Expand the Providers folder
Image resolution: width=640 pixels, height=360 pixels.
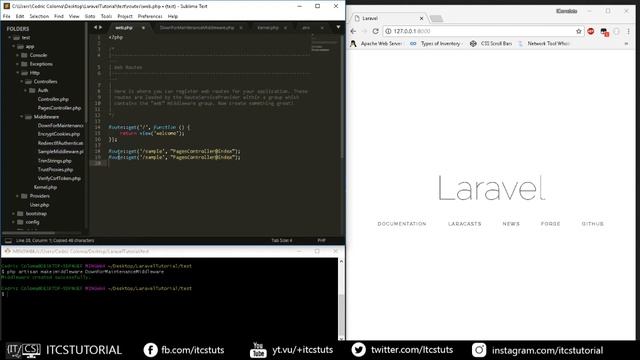(18, 196)
